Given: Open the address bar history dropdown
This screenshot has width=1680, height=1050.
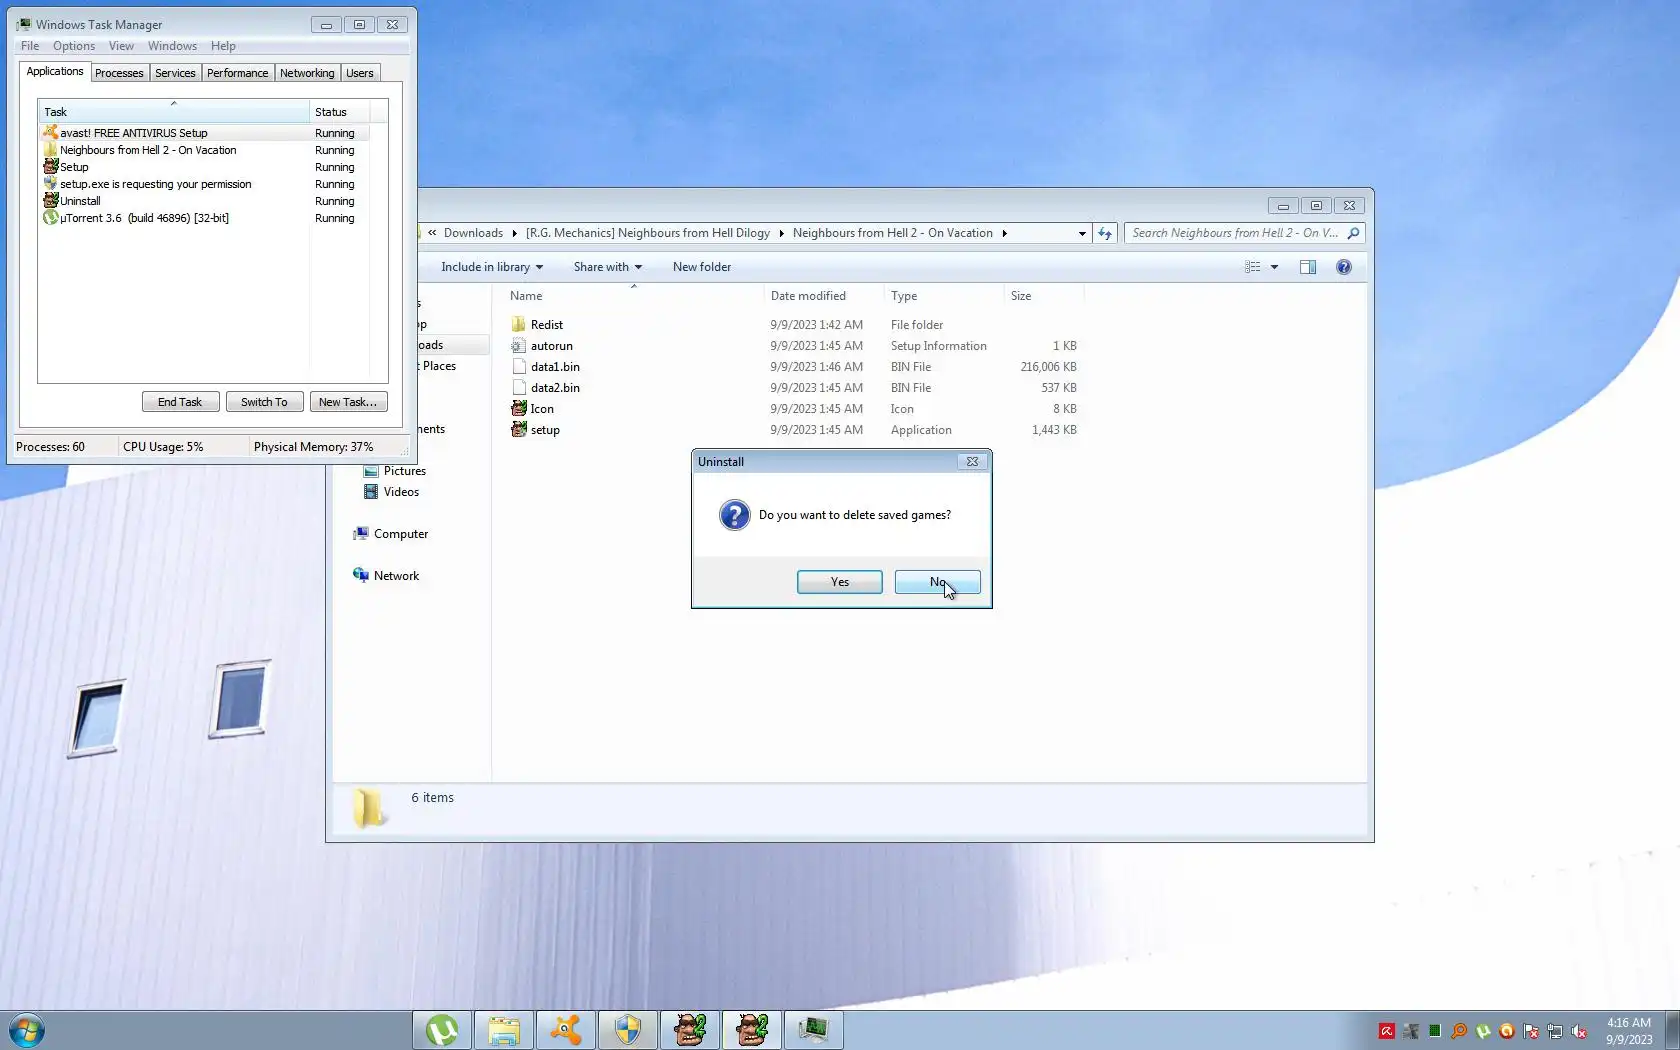Looking at the screenshot, I should 1082,233.
